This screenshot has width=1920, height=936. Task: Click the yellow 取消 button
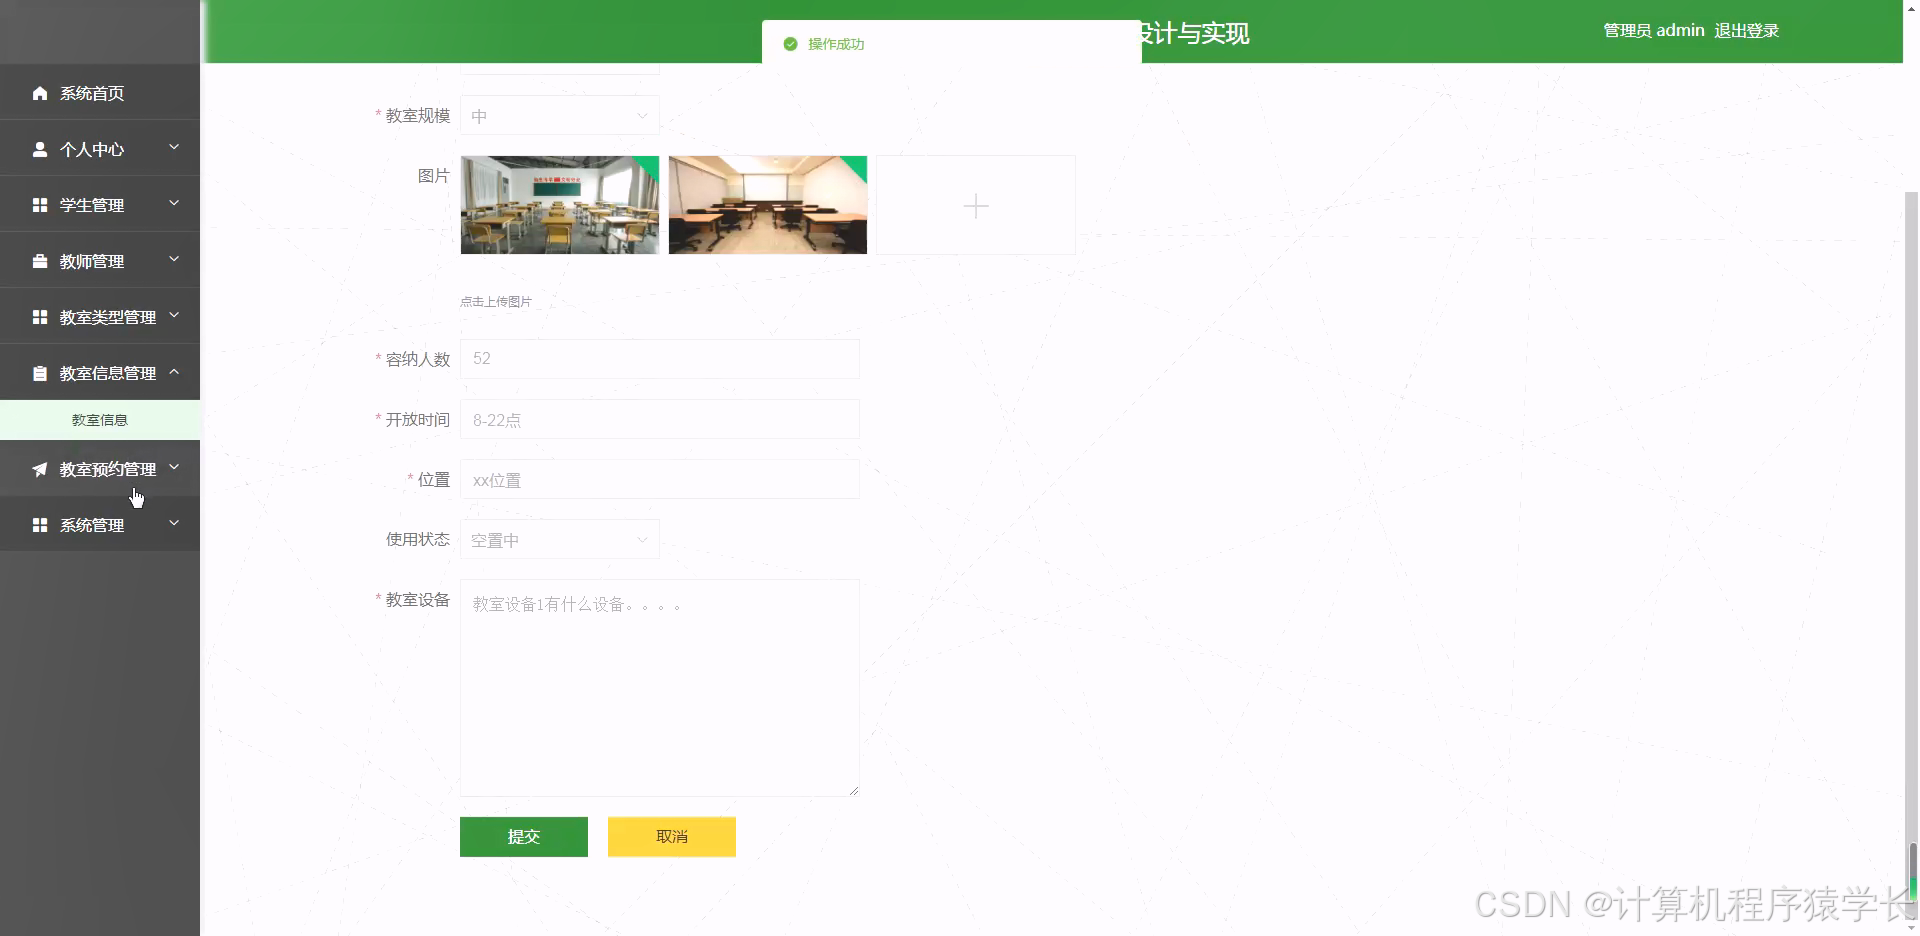(672, 837)
